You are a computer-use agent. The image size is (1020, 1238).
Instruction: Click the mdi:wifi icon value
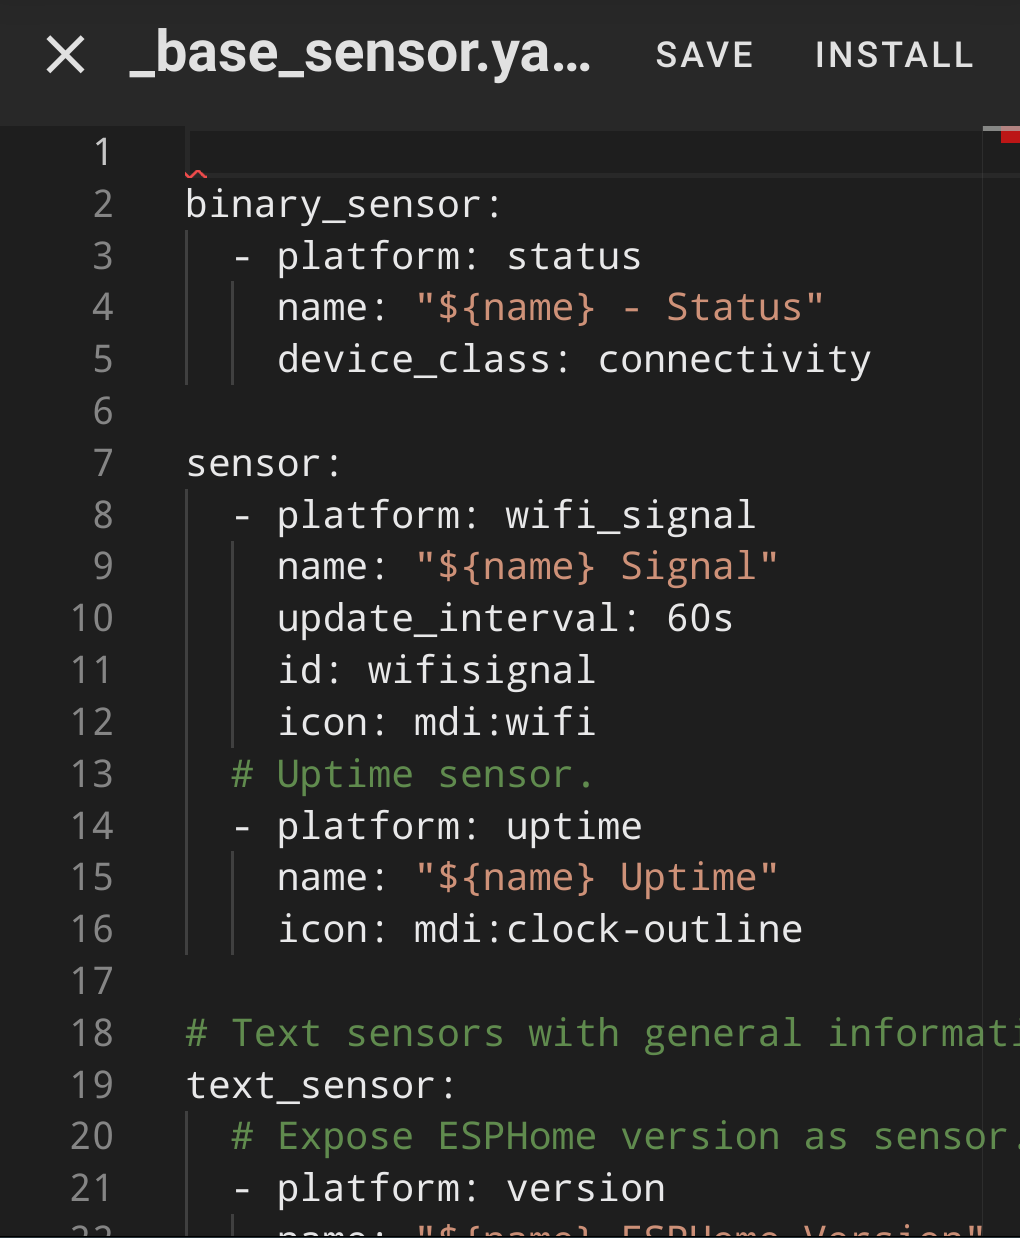pyautogui.click(x=504, y=722)
